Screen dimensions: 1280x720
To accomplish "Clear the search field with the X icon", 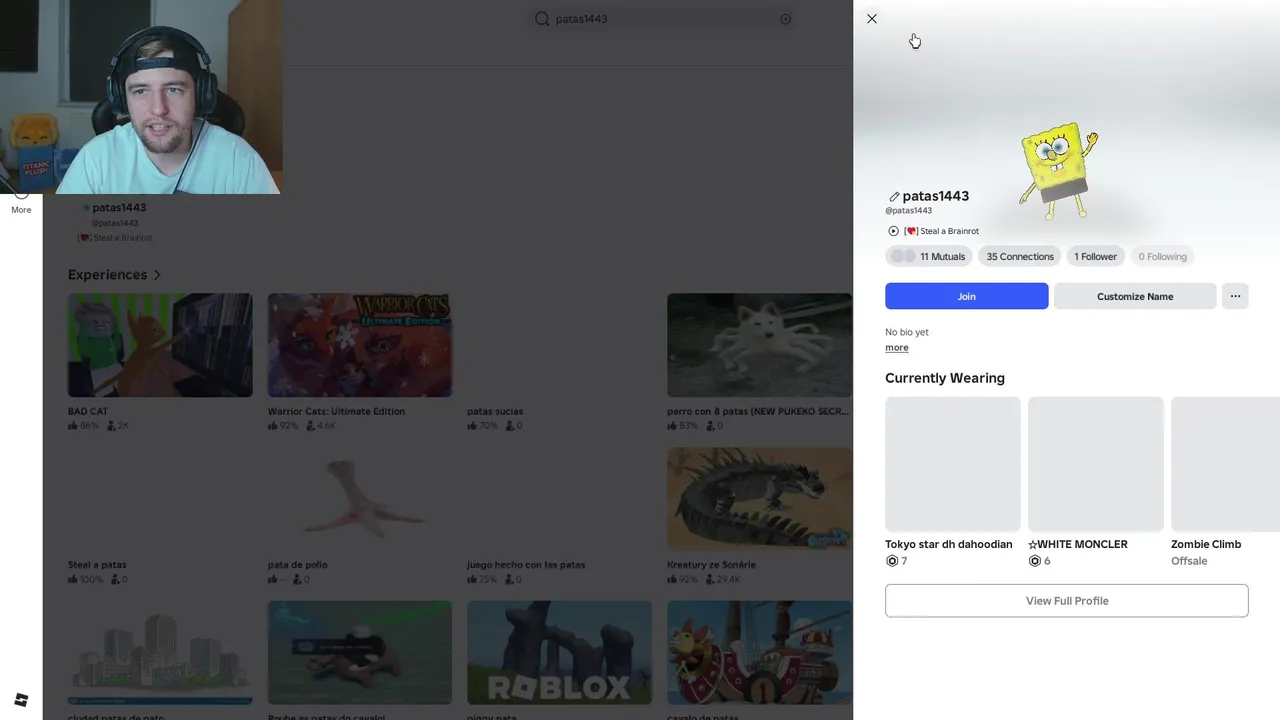I will 785,19.
